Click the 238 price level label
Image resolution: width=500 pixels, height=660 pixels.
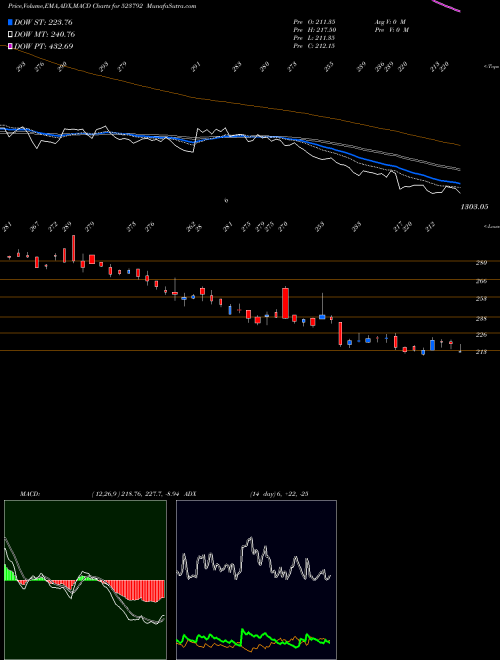(x=481, y=319)
